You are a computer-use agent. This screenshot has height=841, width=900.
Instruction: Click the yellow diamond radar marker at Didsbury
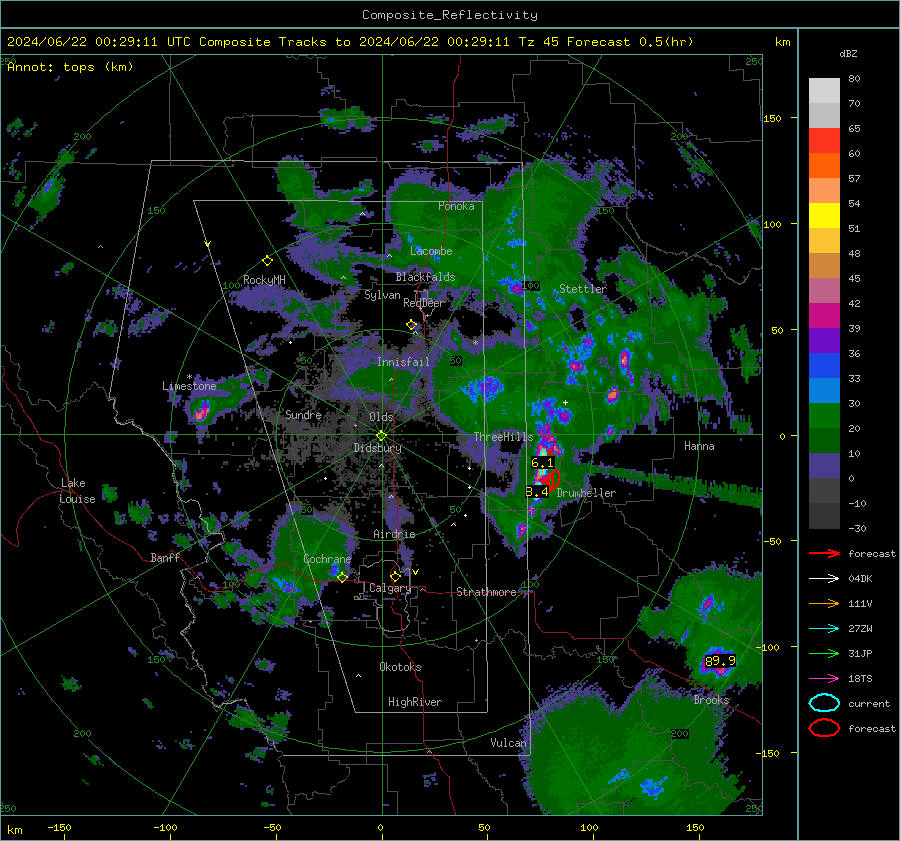(x=382, y=436)
